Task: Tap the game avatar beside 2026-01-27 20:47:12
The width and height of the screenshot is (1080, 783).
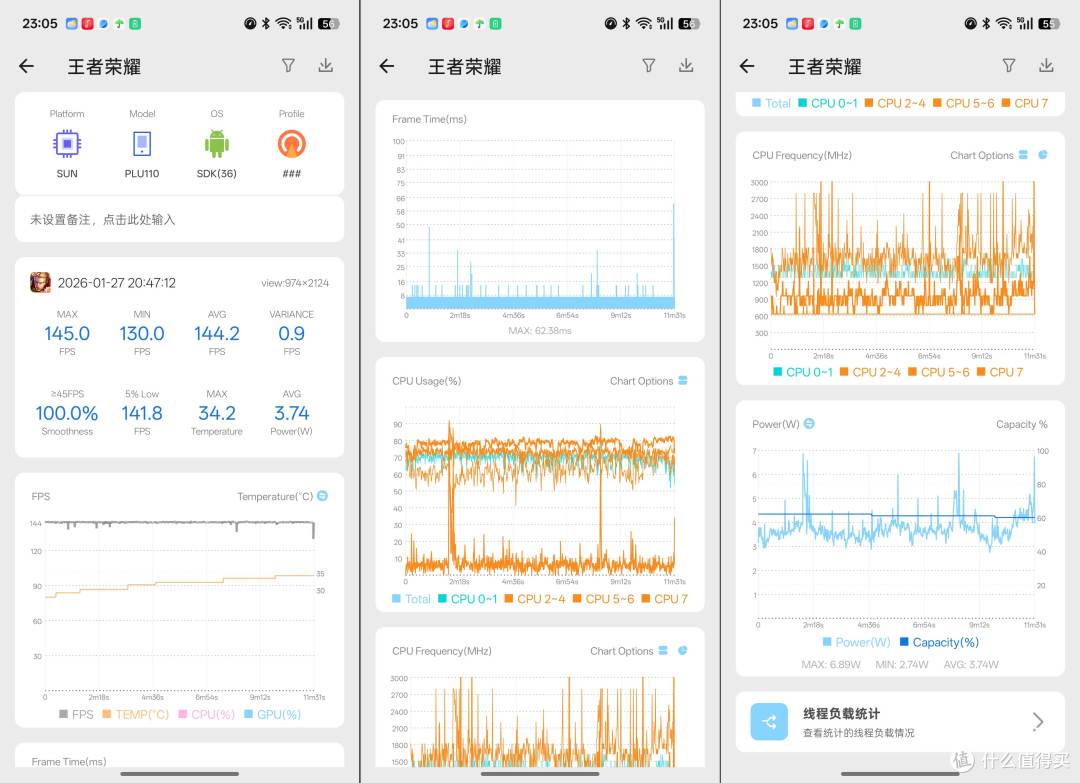Action: [40, 282]
